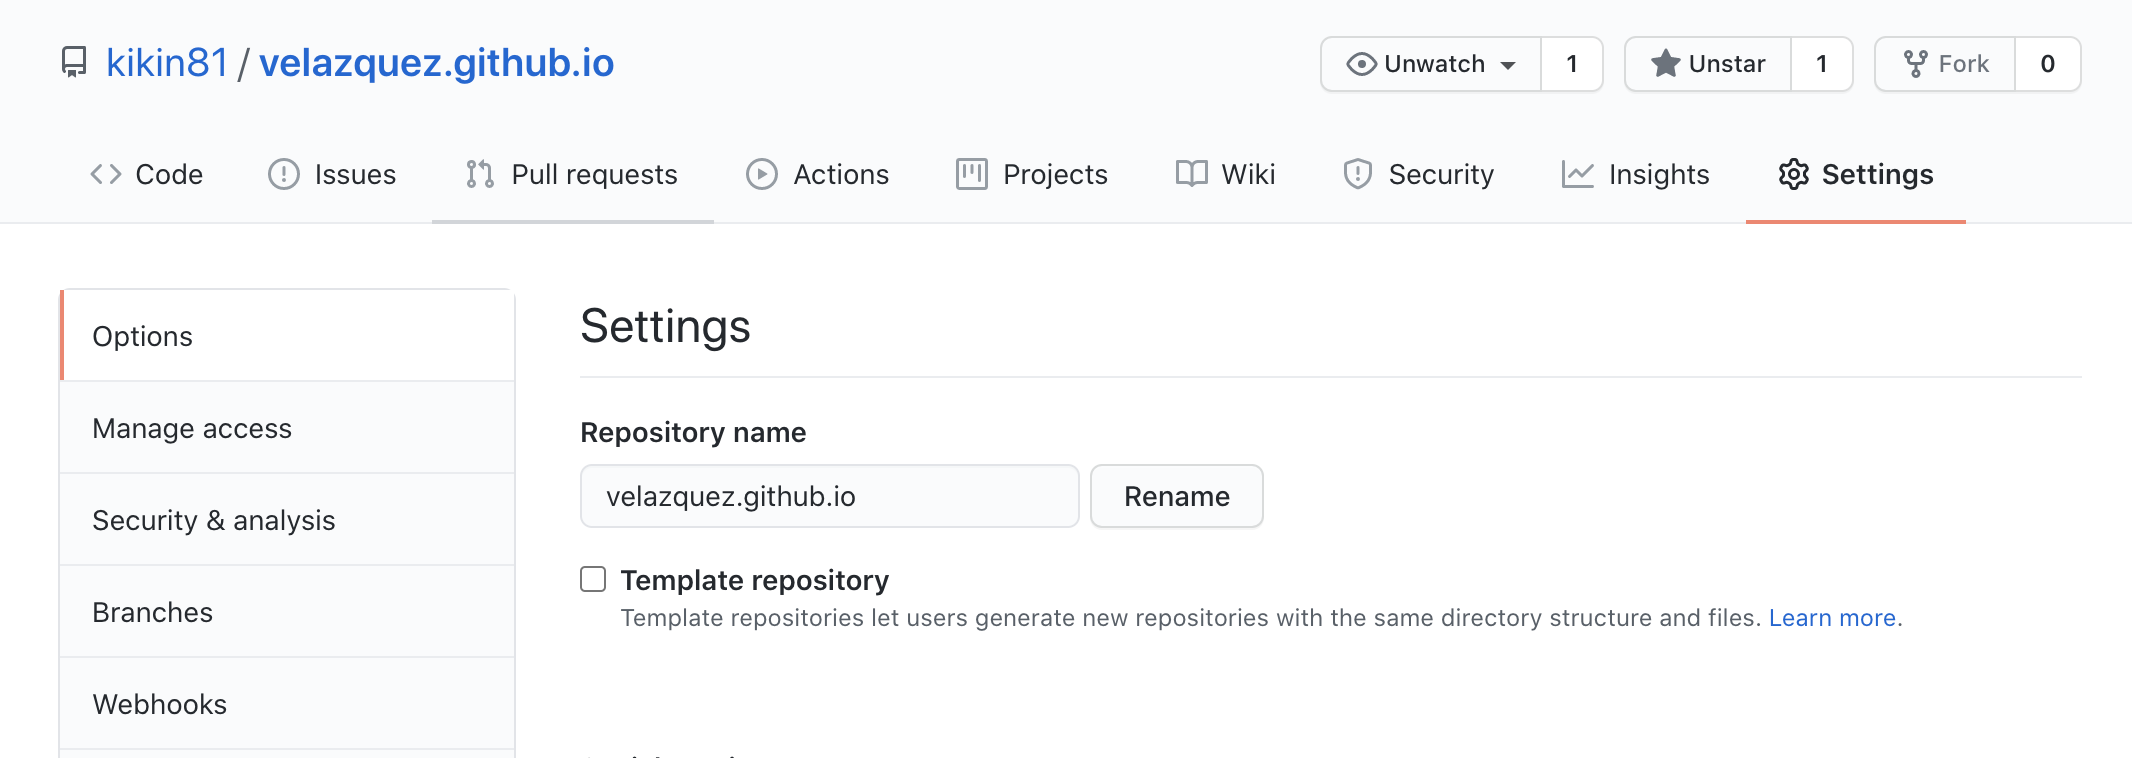This screenshot has width=2132, height=758.
Task: Click the Settings gear icon
Action: point(1794,174)
